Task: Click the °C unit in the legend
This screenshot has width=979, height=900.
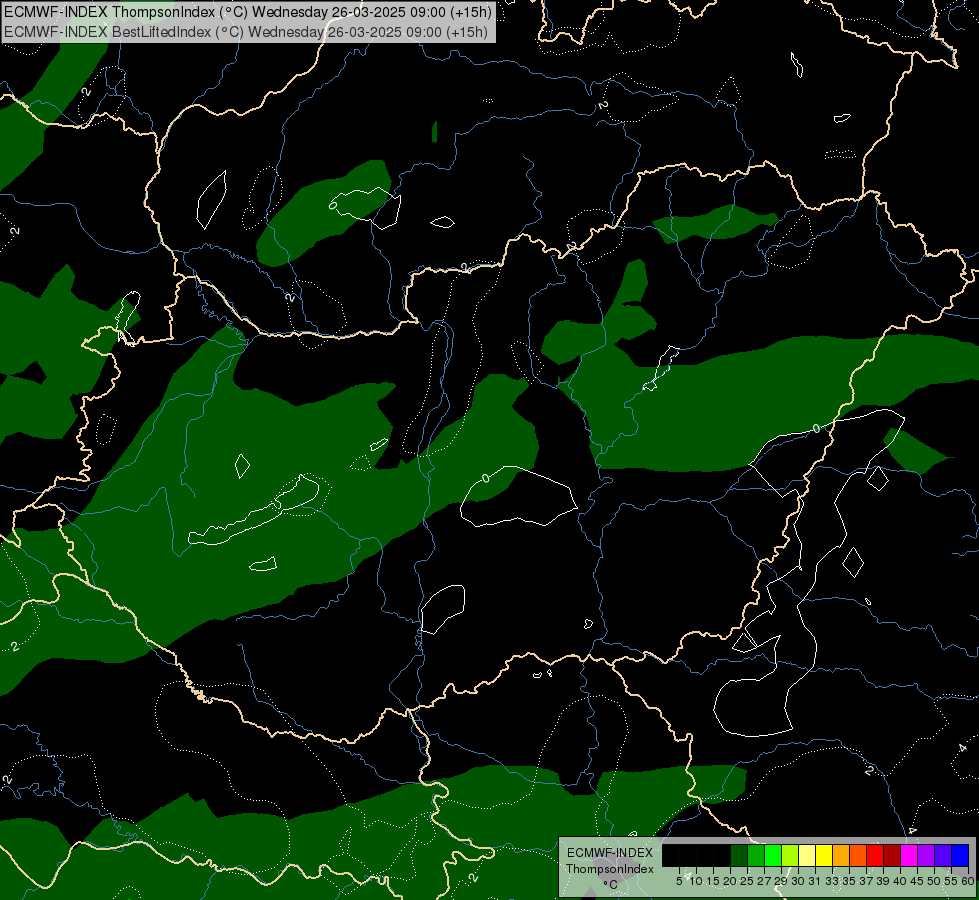Action: click(x=611, y=884)
